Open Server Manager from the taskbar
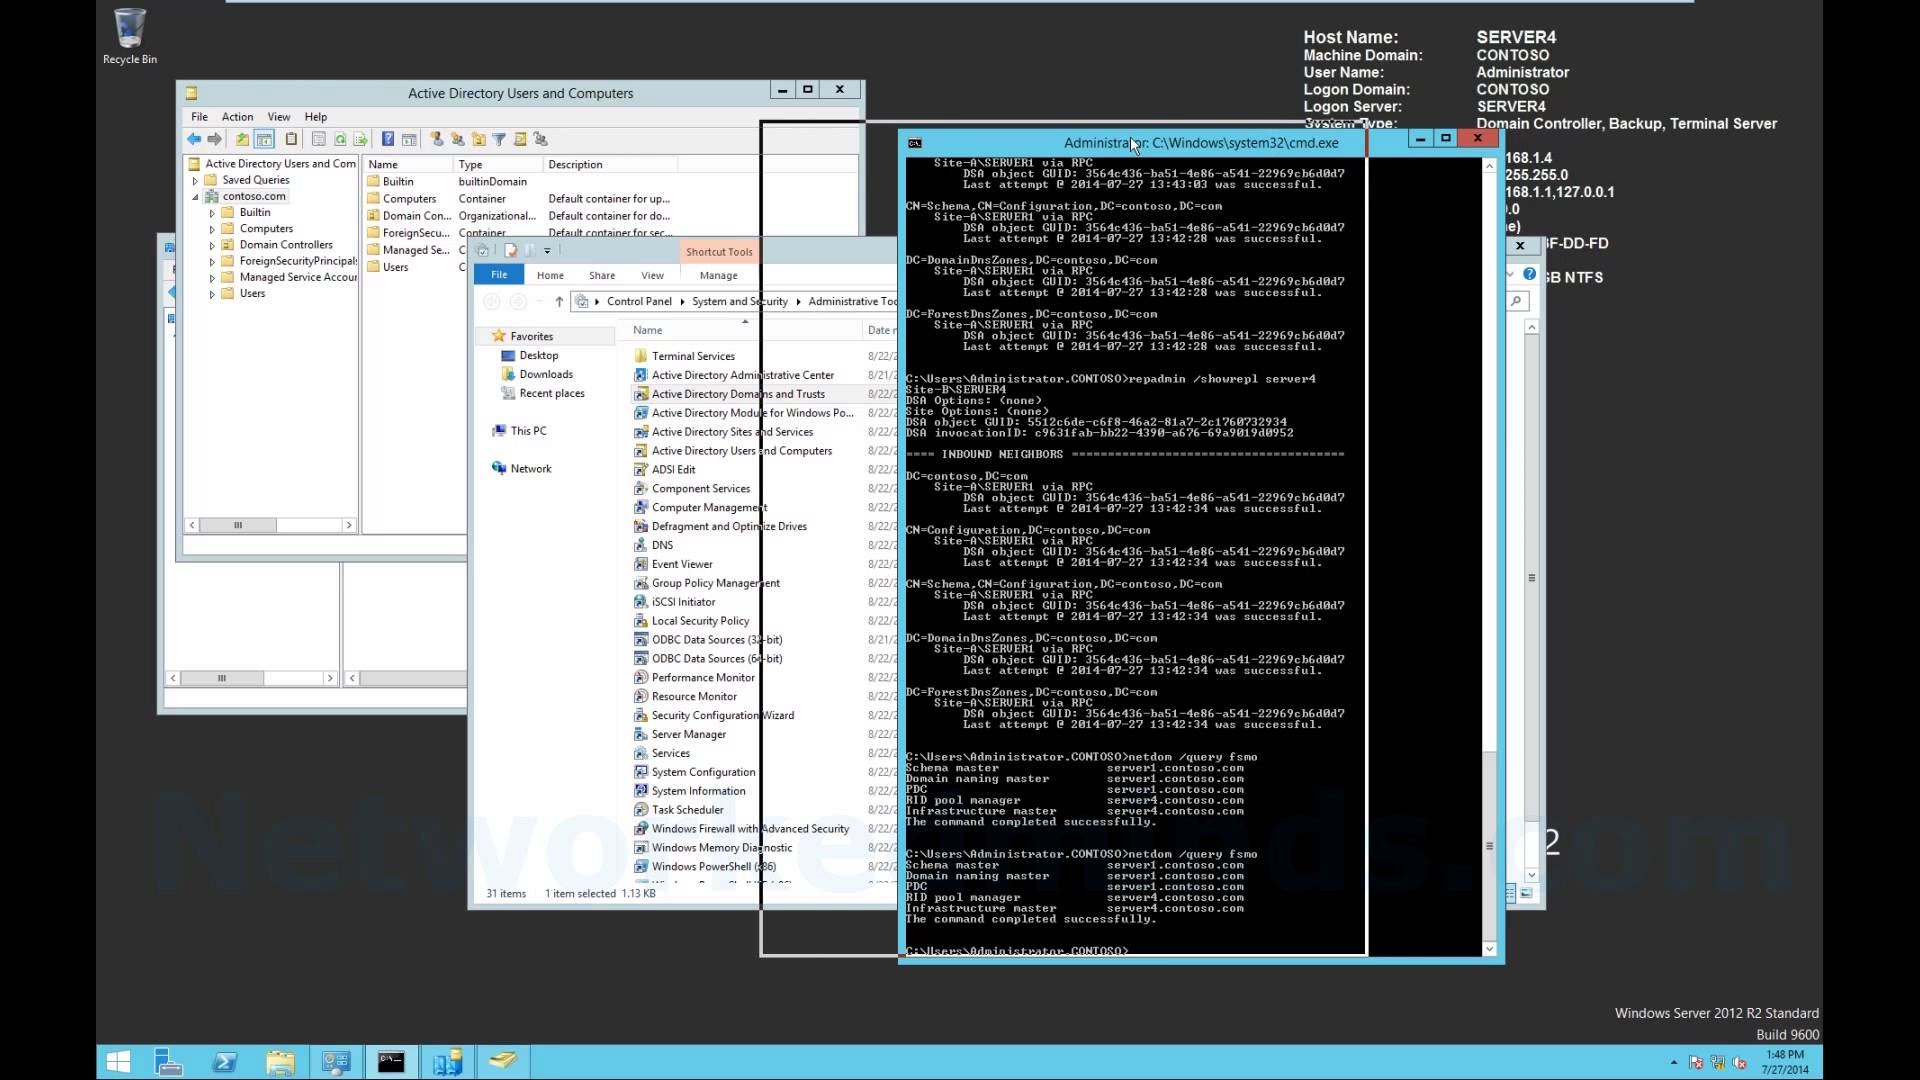Image resolution: width=1920 pixels, height=1080 pixels. click(x=168, y=1062)
